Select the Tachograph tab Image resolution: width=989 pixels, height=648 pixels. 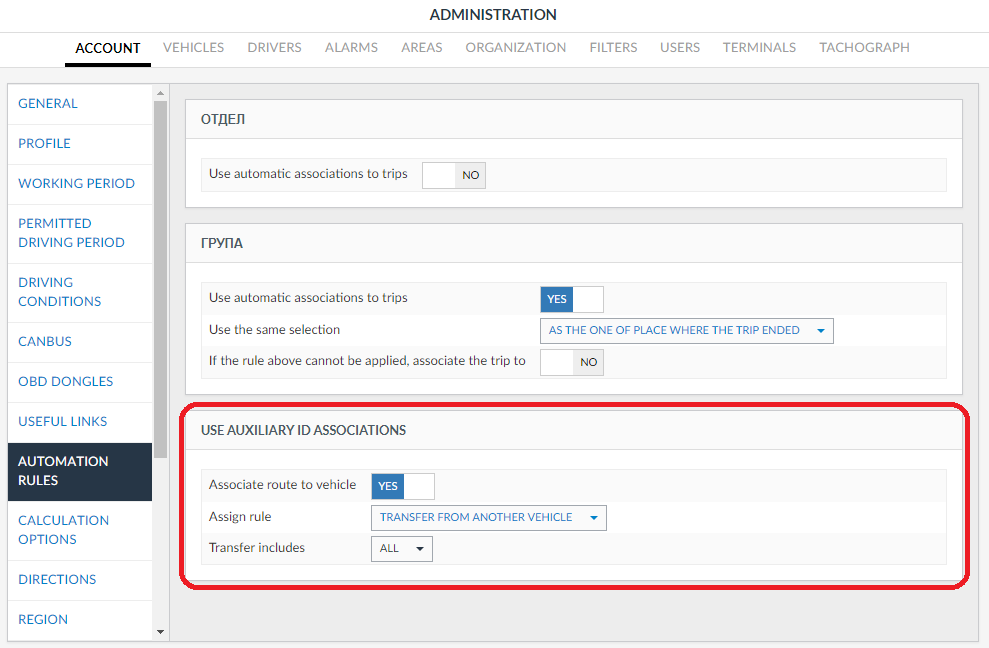(x=864, y=47)
